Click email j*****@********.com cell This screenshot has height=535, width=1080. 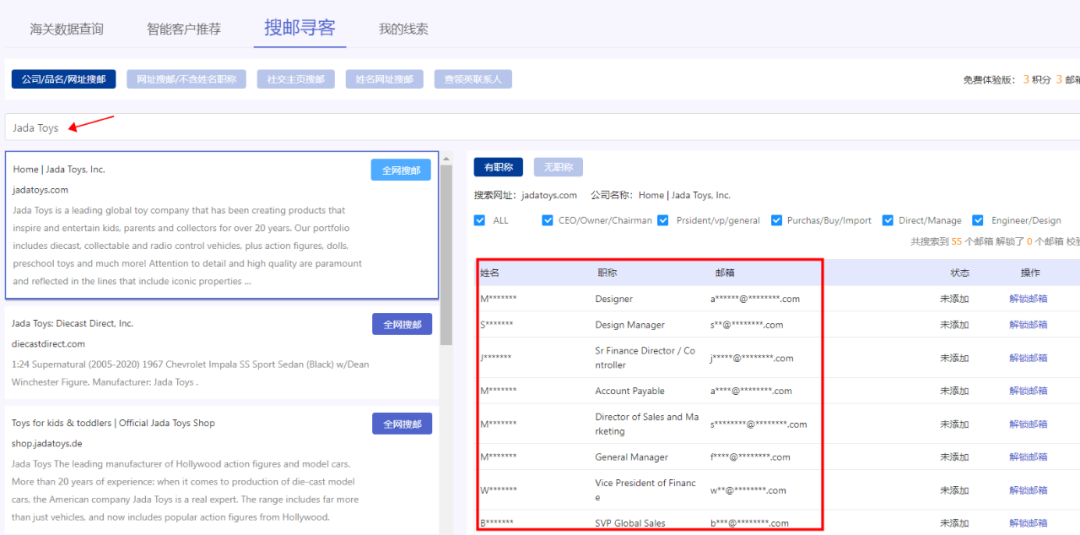pos(751,358)
